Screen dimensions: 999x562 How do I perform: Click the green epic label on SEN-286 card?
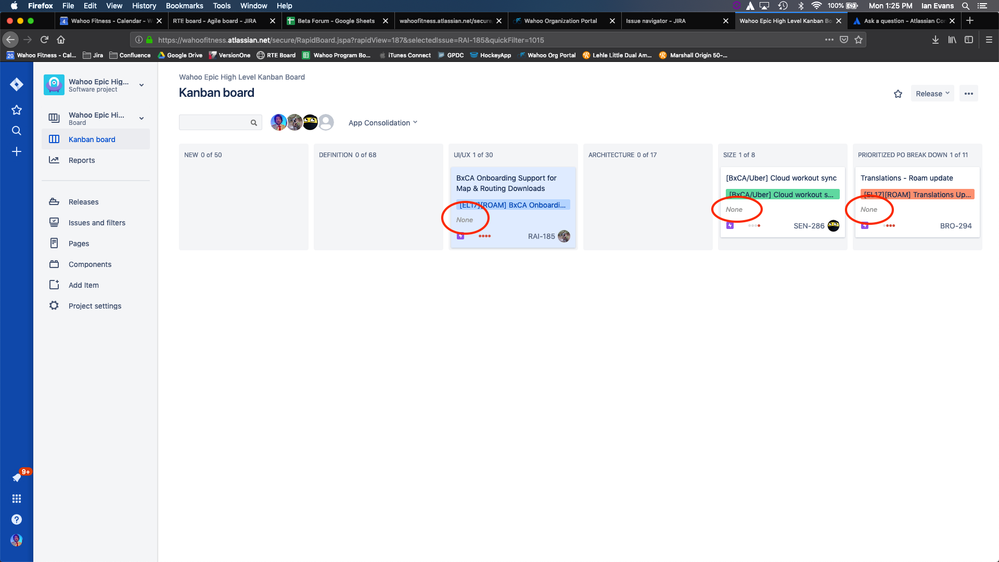(x=782, y=194)
